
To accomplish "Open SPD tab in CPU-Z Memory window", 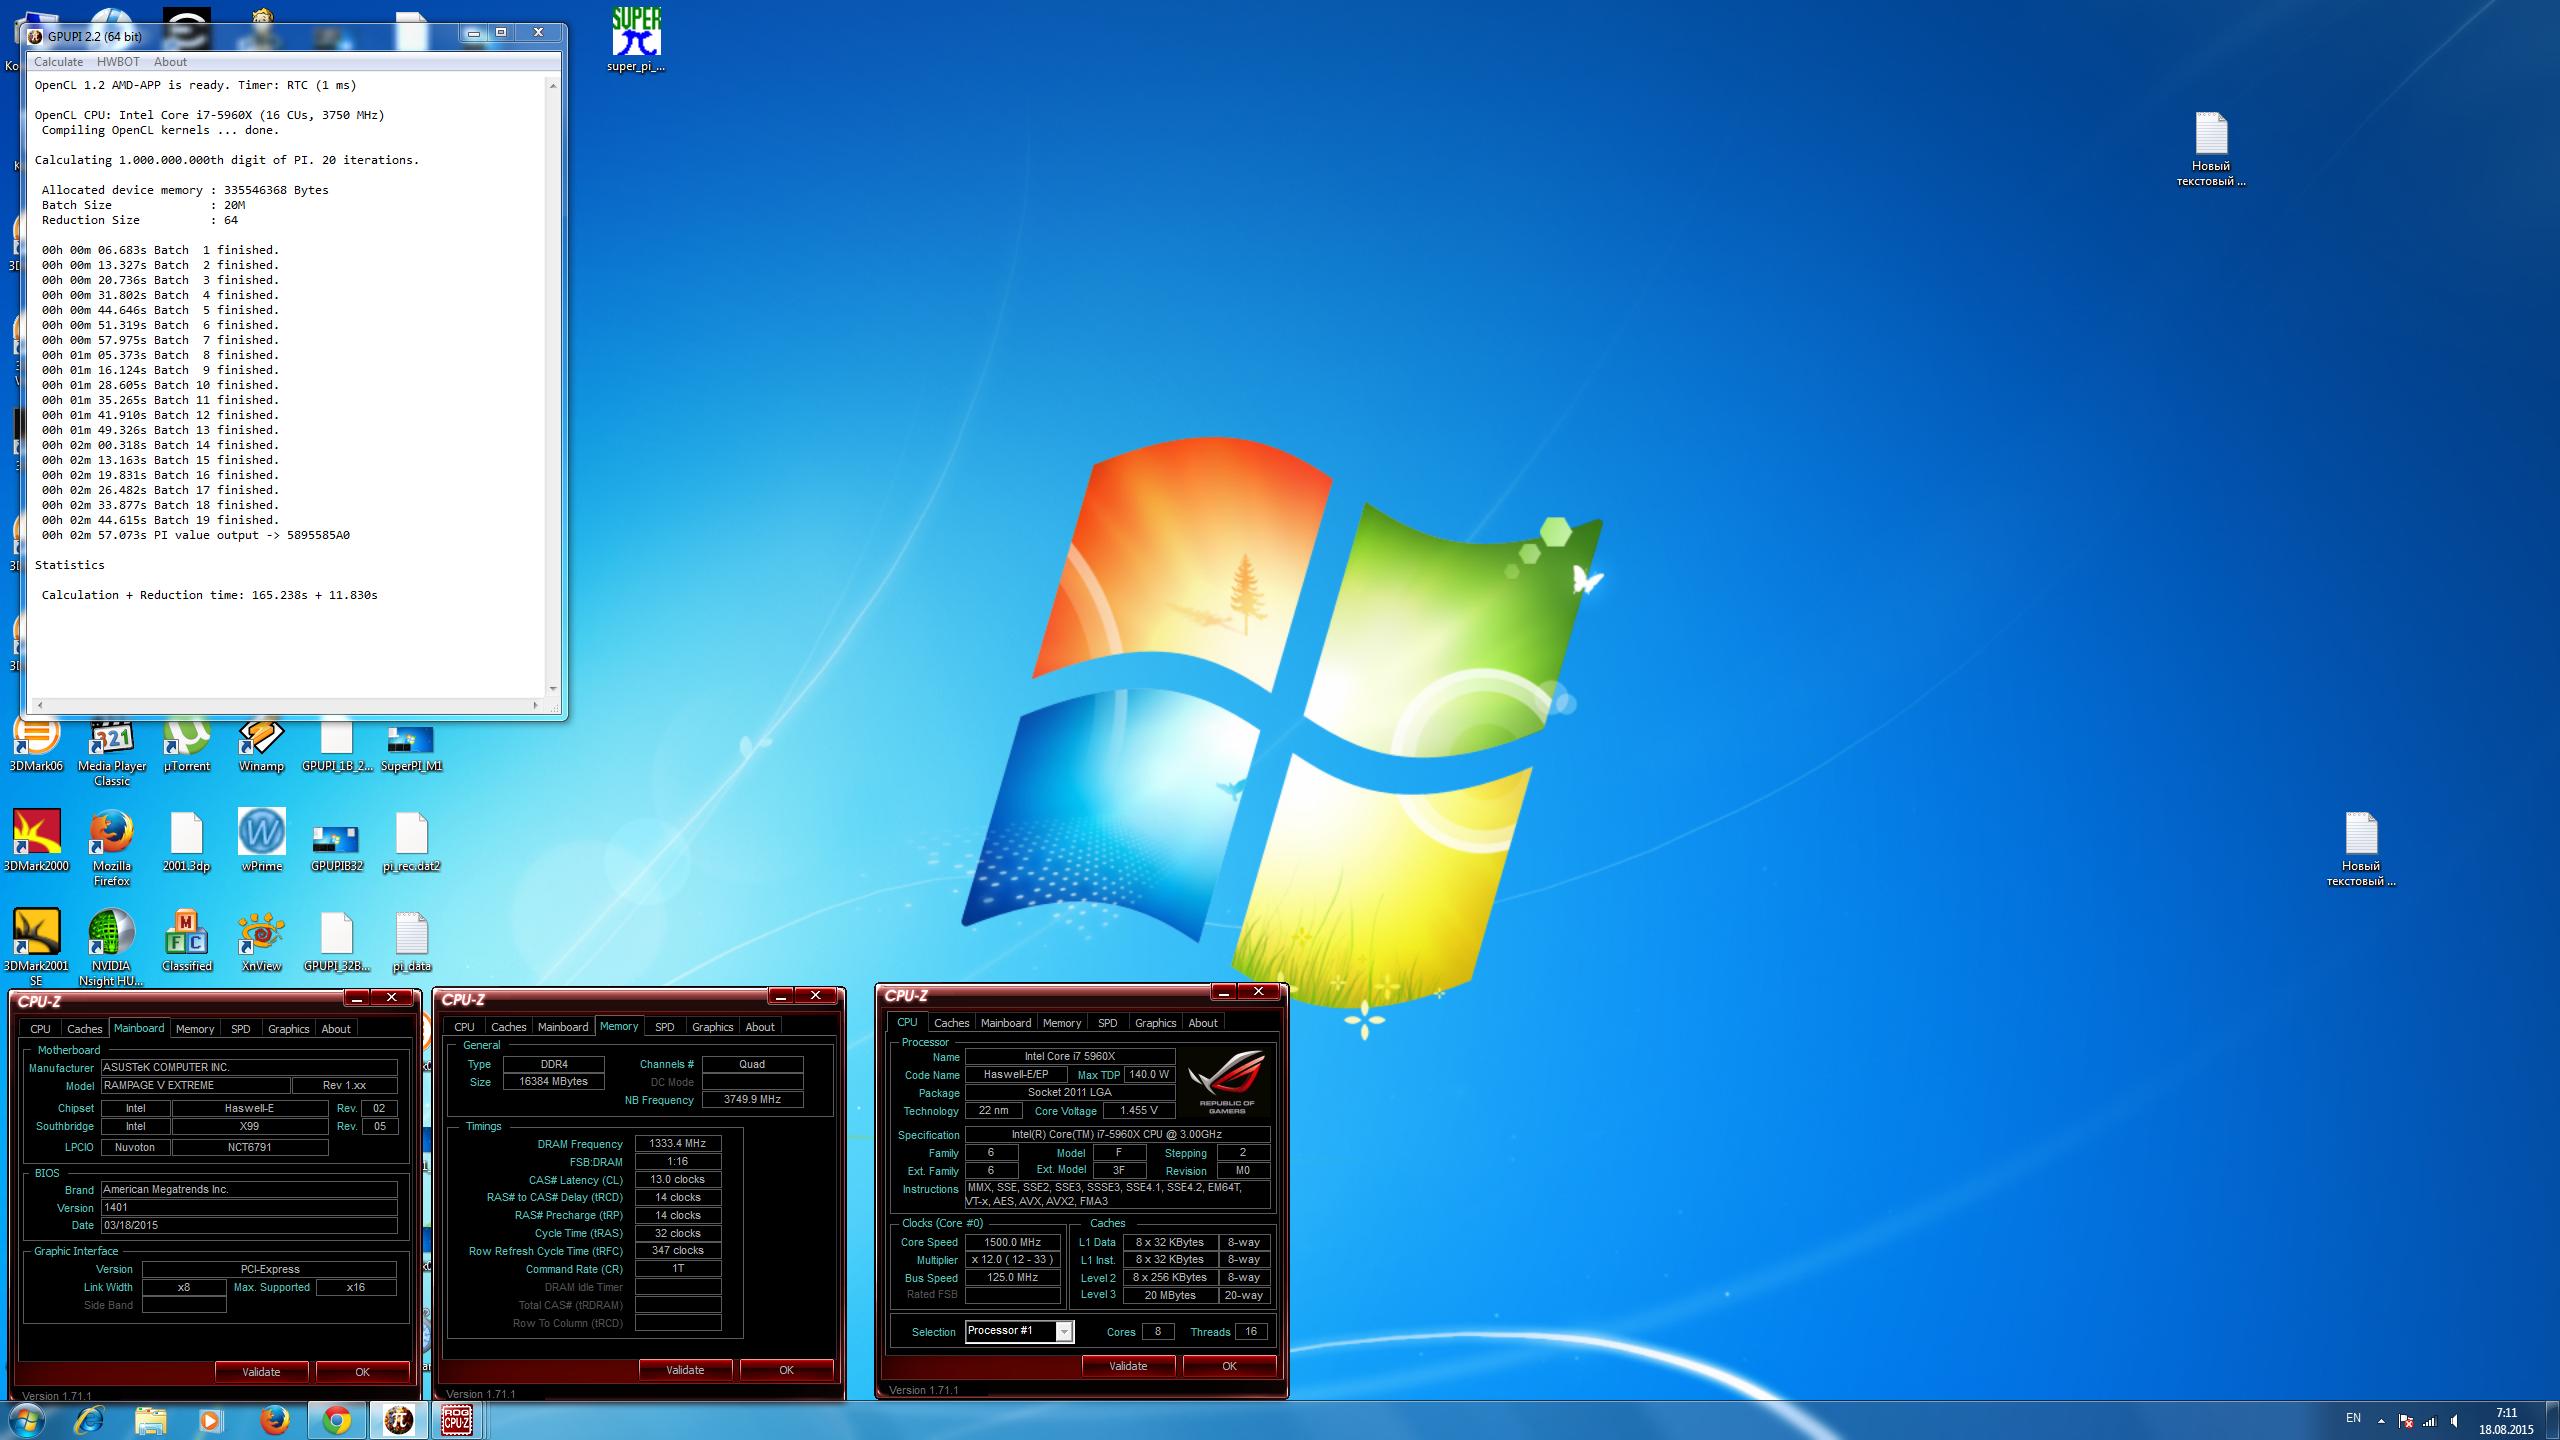I will pos(664,1027).
